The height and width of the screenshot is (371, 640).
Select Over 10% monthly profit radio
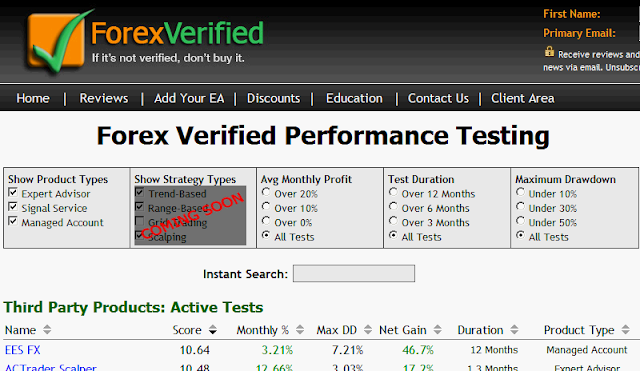coord(266,206)
